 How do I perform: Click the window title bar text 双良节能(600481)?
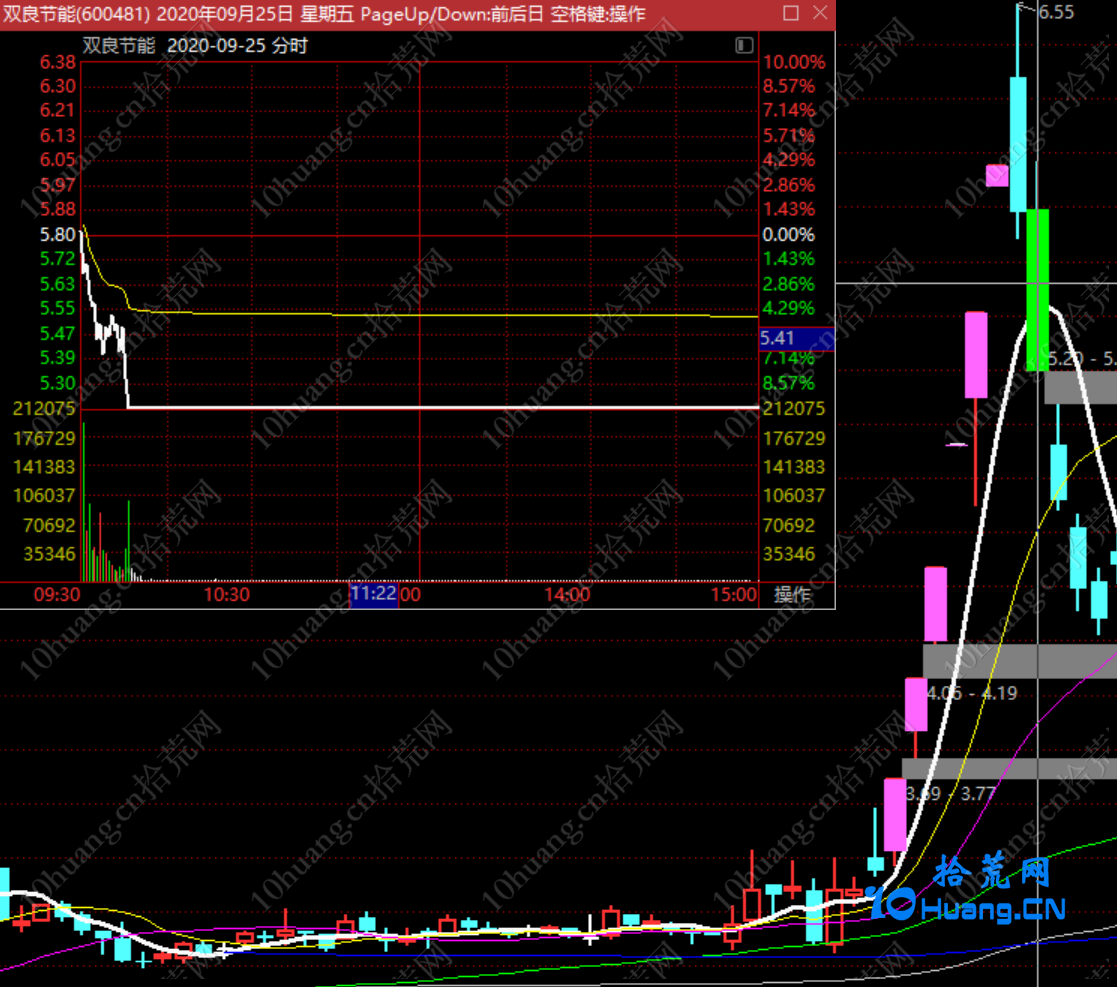76,14
